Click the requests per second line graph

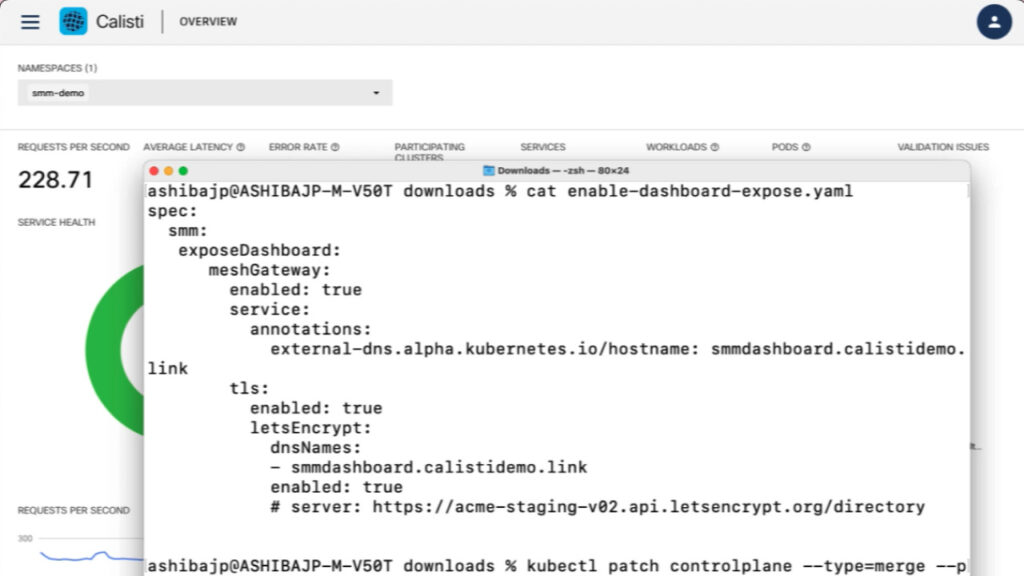pyautogui.click(x=91, y=556)
